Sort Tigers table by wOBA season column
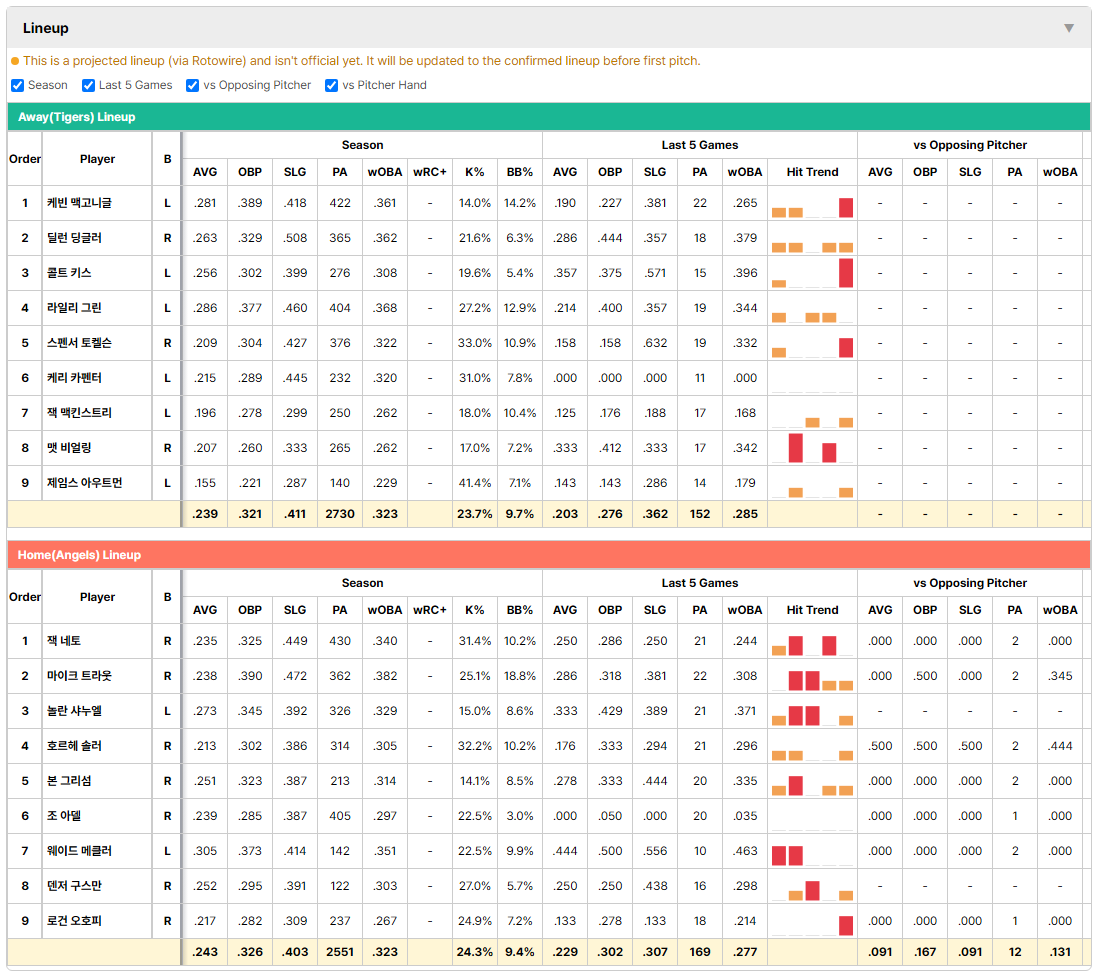 [x=384, y=172]
